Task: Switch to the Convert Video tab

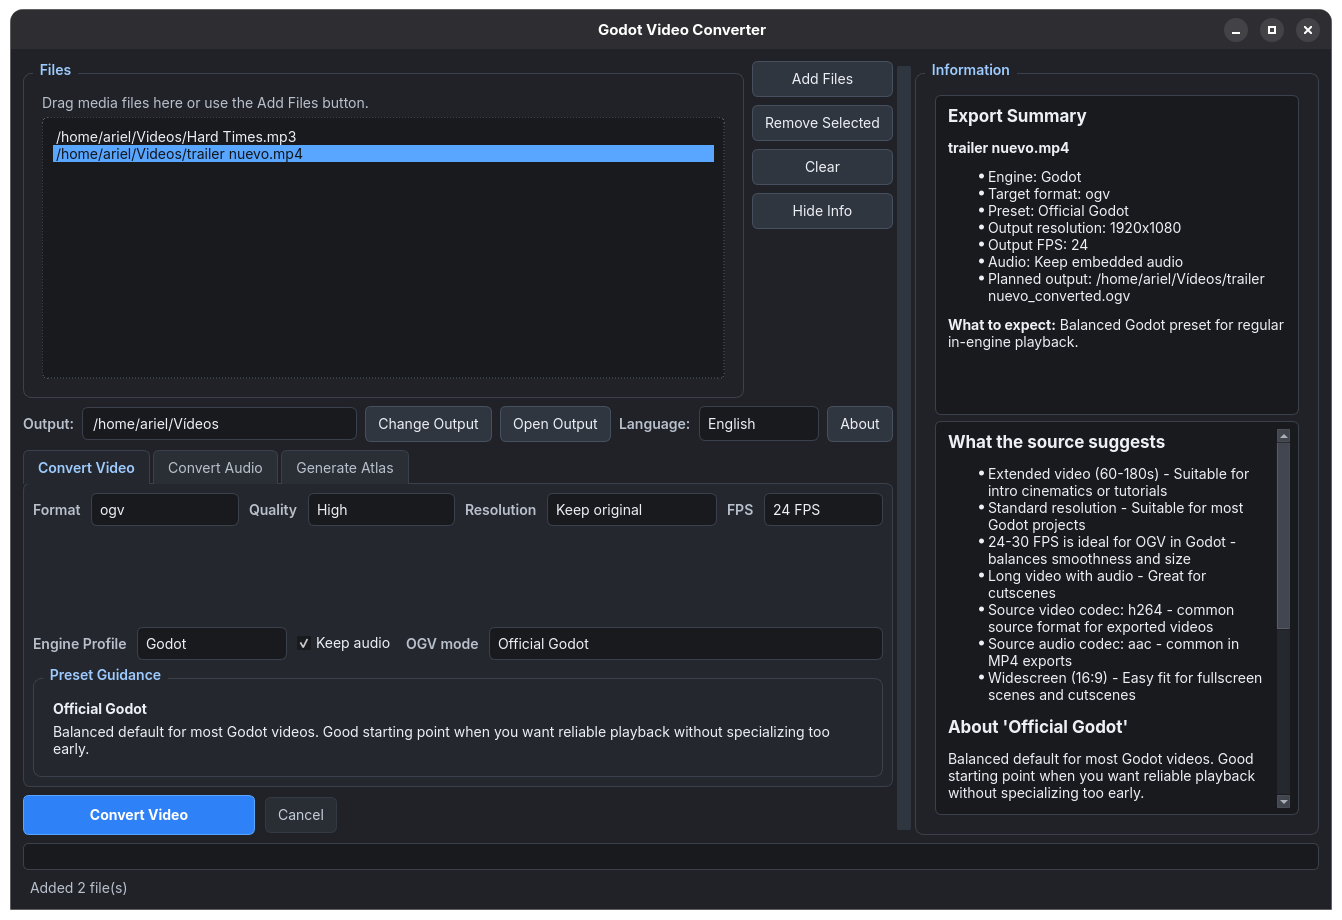Action: 86,468
